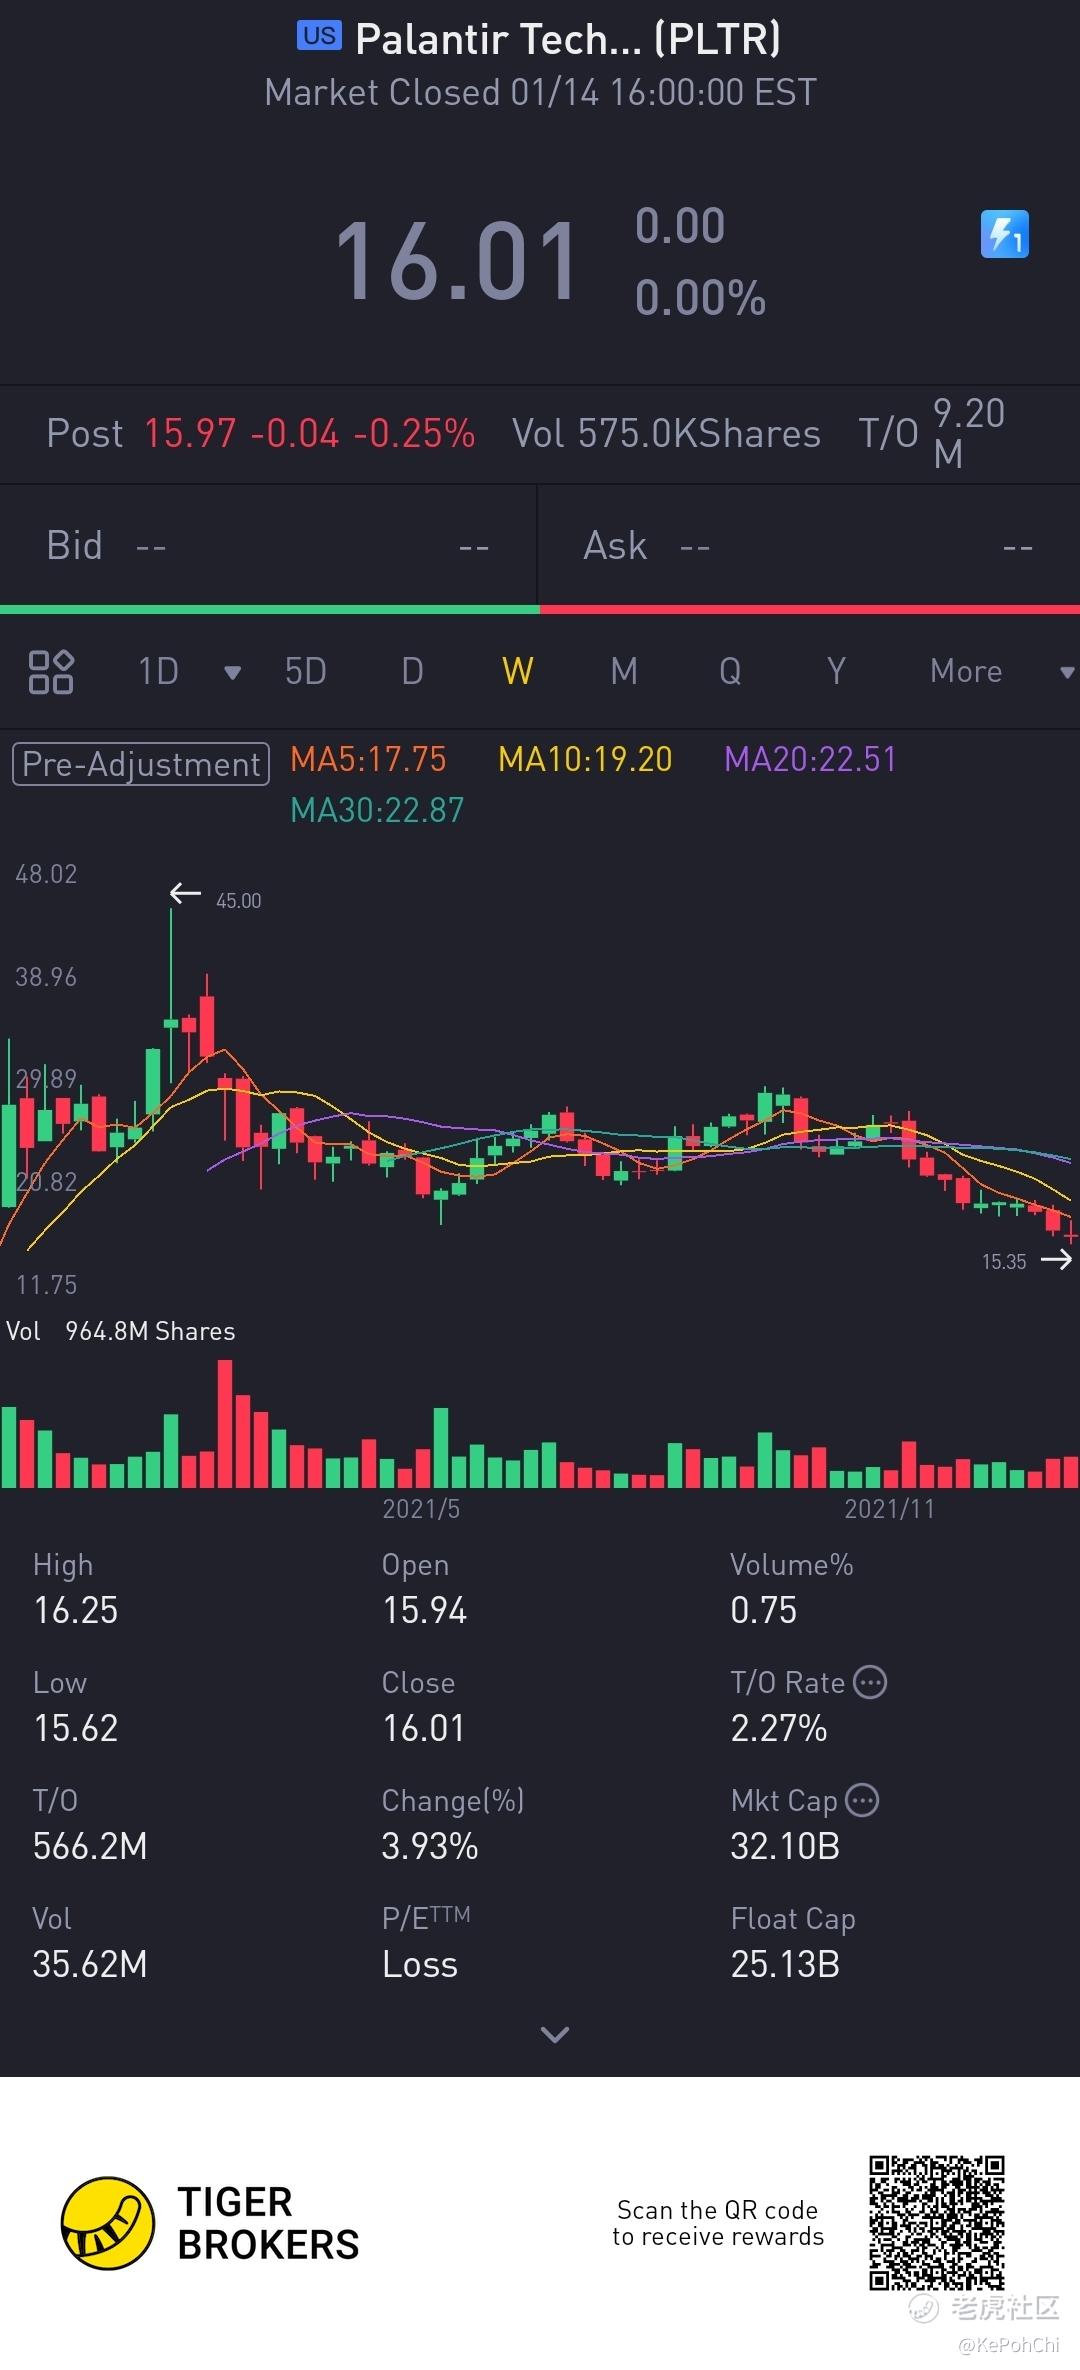Tap the Market Closed status line
The height and width of the screenshot is (2370, 1080).
541,93
